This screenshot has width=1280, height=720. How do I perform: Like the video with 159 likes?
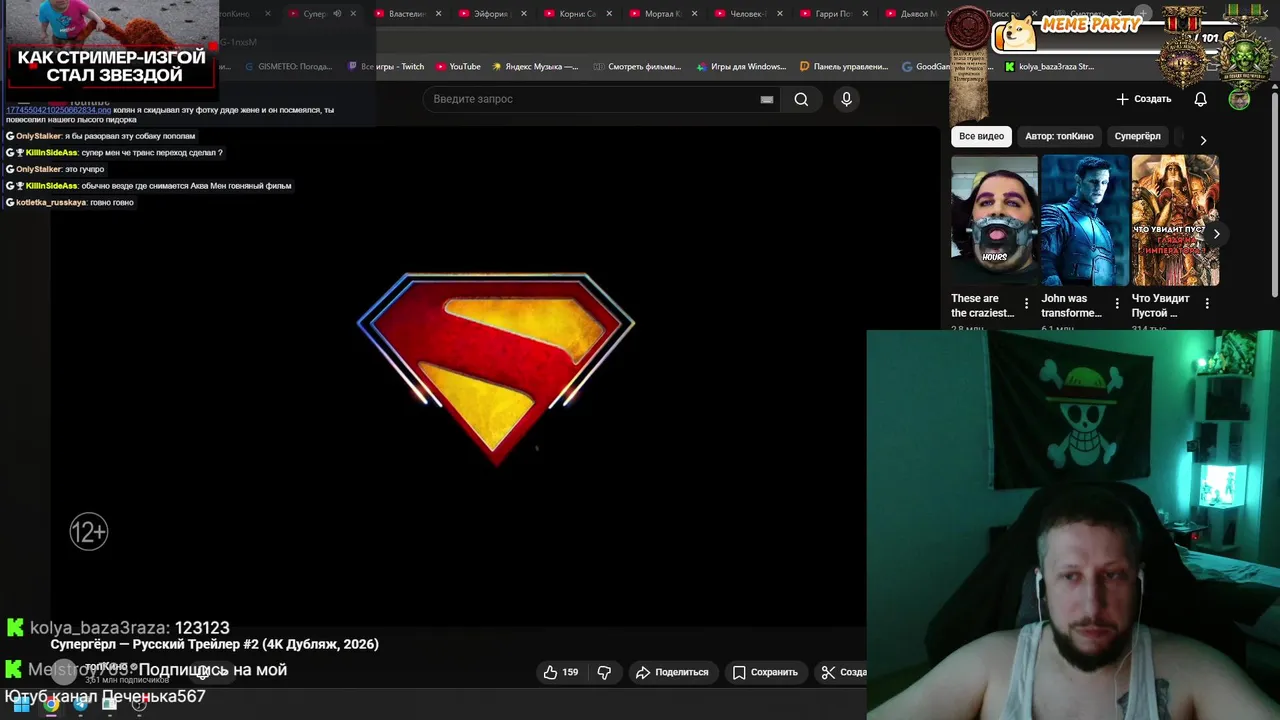coord(561,672)
